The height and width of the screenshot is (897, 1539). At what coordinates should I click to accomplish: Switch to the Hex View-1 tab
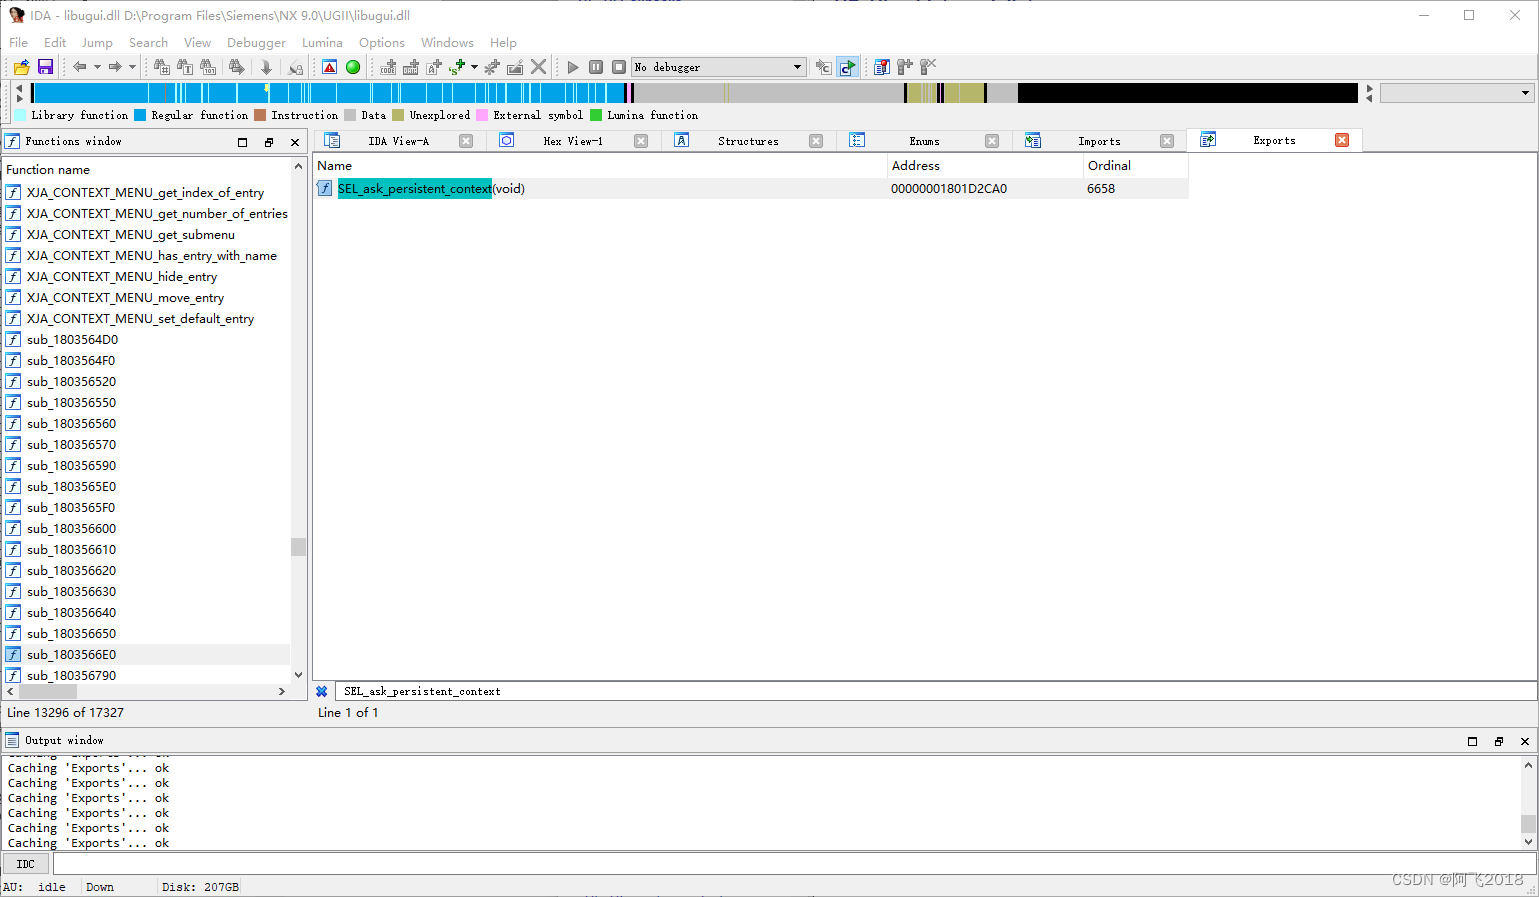572,140
